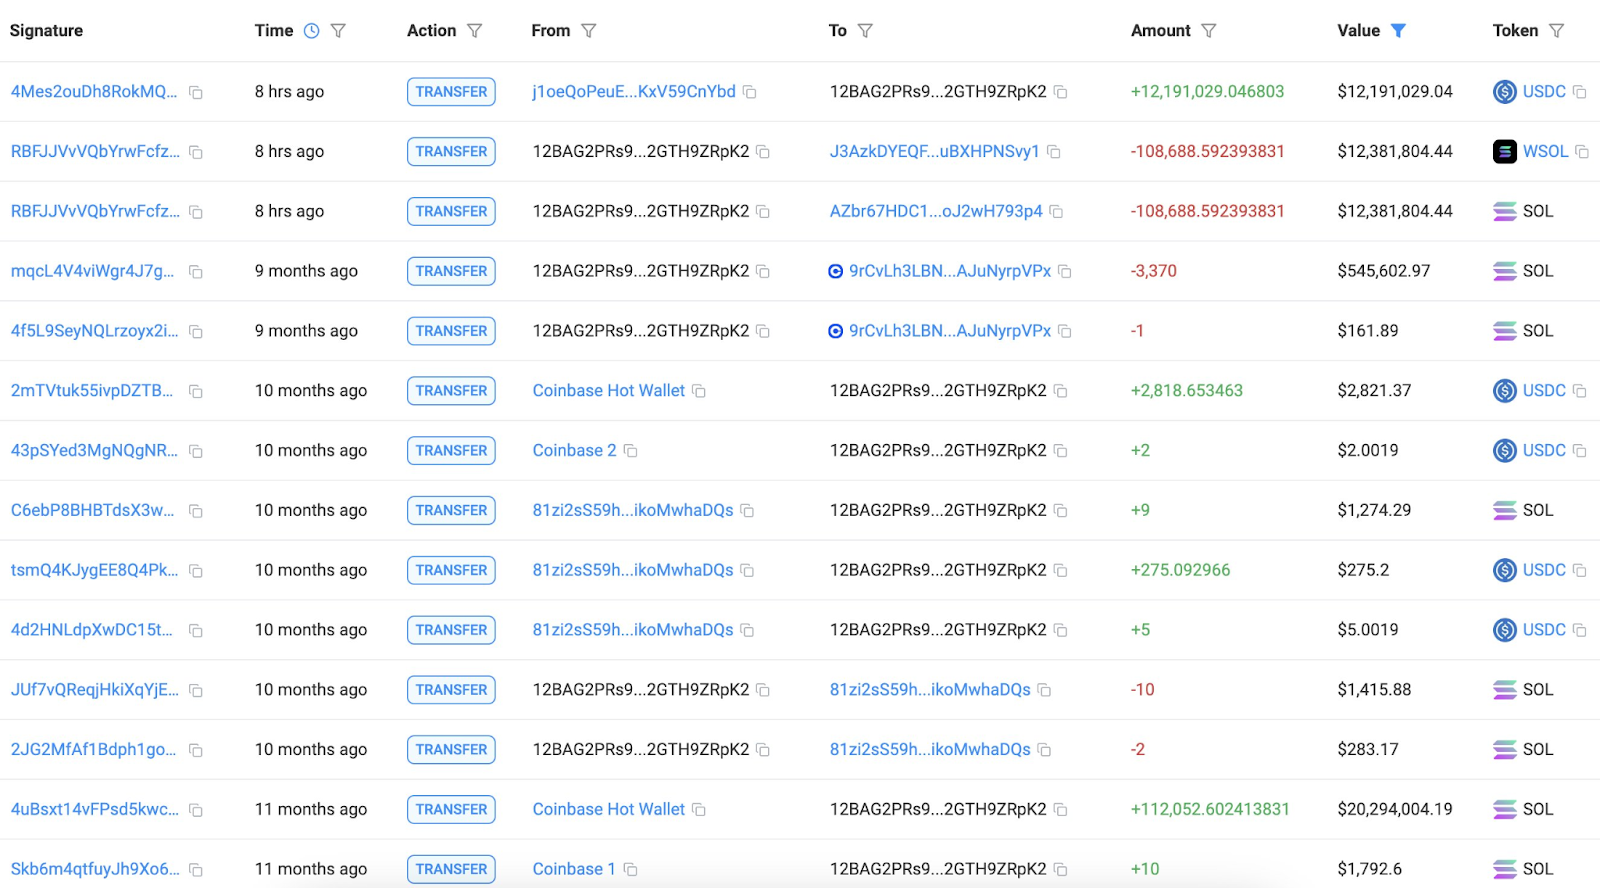Open the From column filter
Image resolution: width=1600 pixels, height=888 pixels.
(x=589, y=31)
